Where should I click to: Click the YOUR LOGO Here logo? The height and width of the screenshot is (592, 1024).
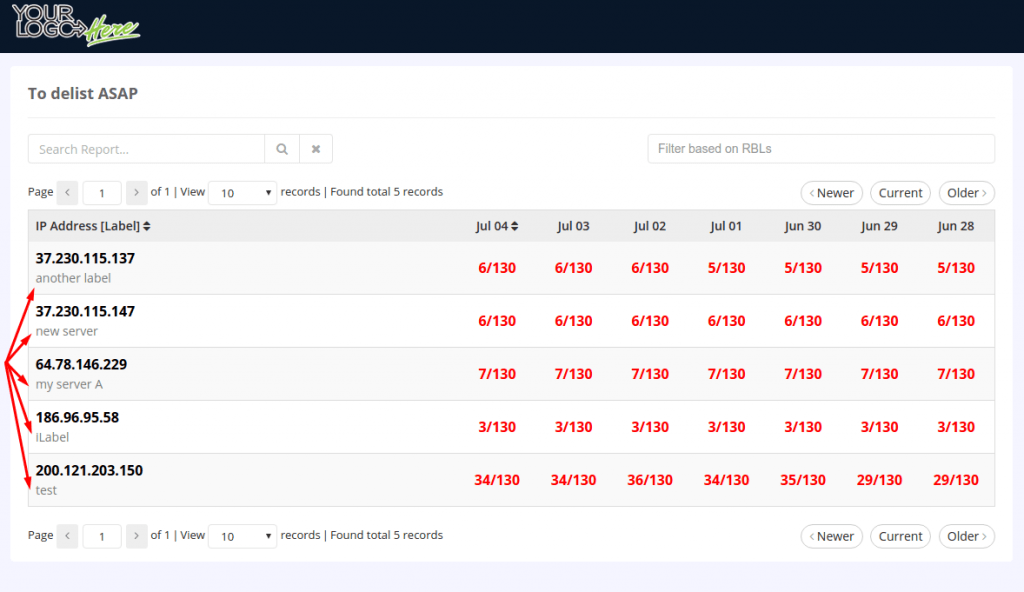77,26
